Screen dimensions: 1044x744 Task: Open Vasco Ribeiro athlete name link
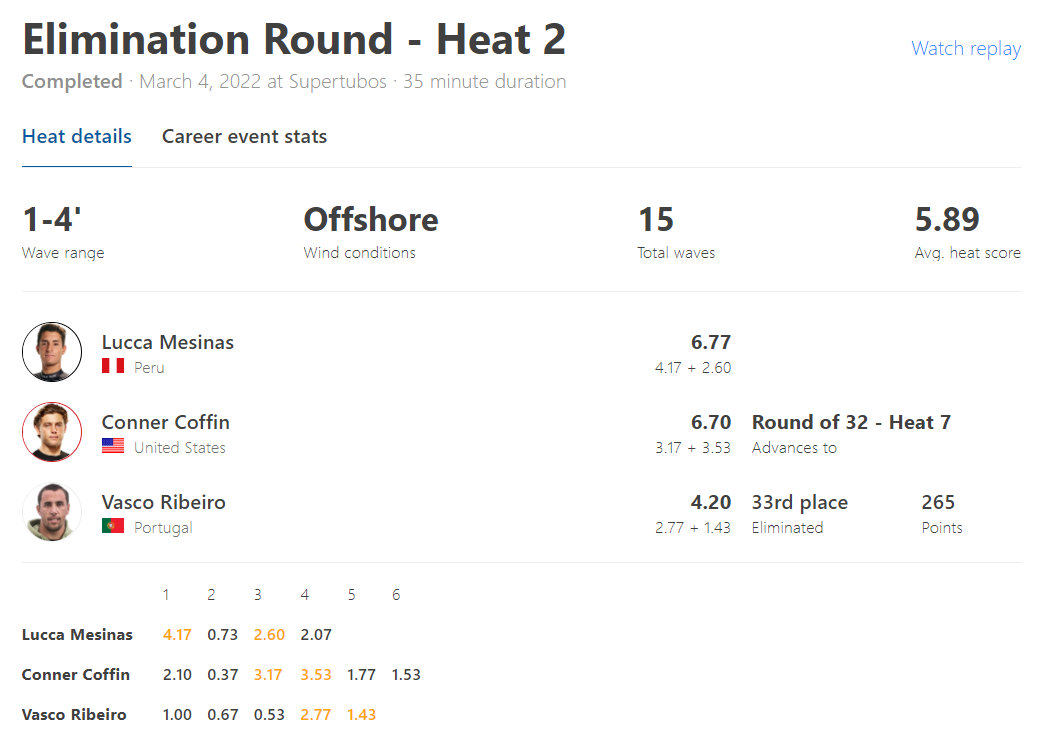pos(164,502)
